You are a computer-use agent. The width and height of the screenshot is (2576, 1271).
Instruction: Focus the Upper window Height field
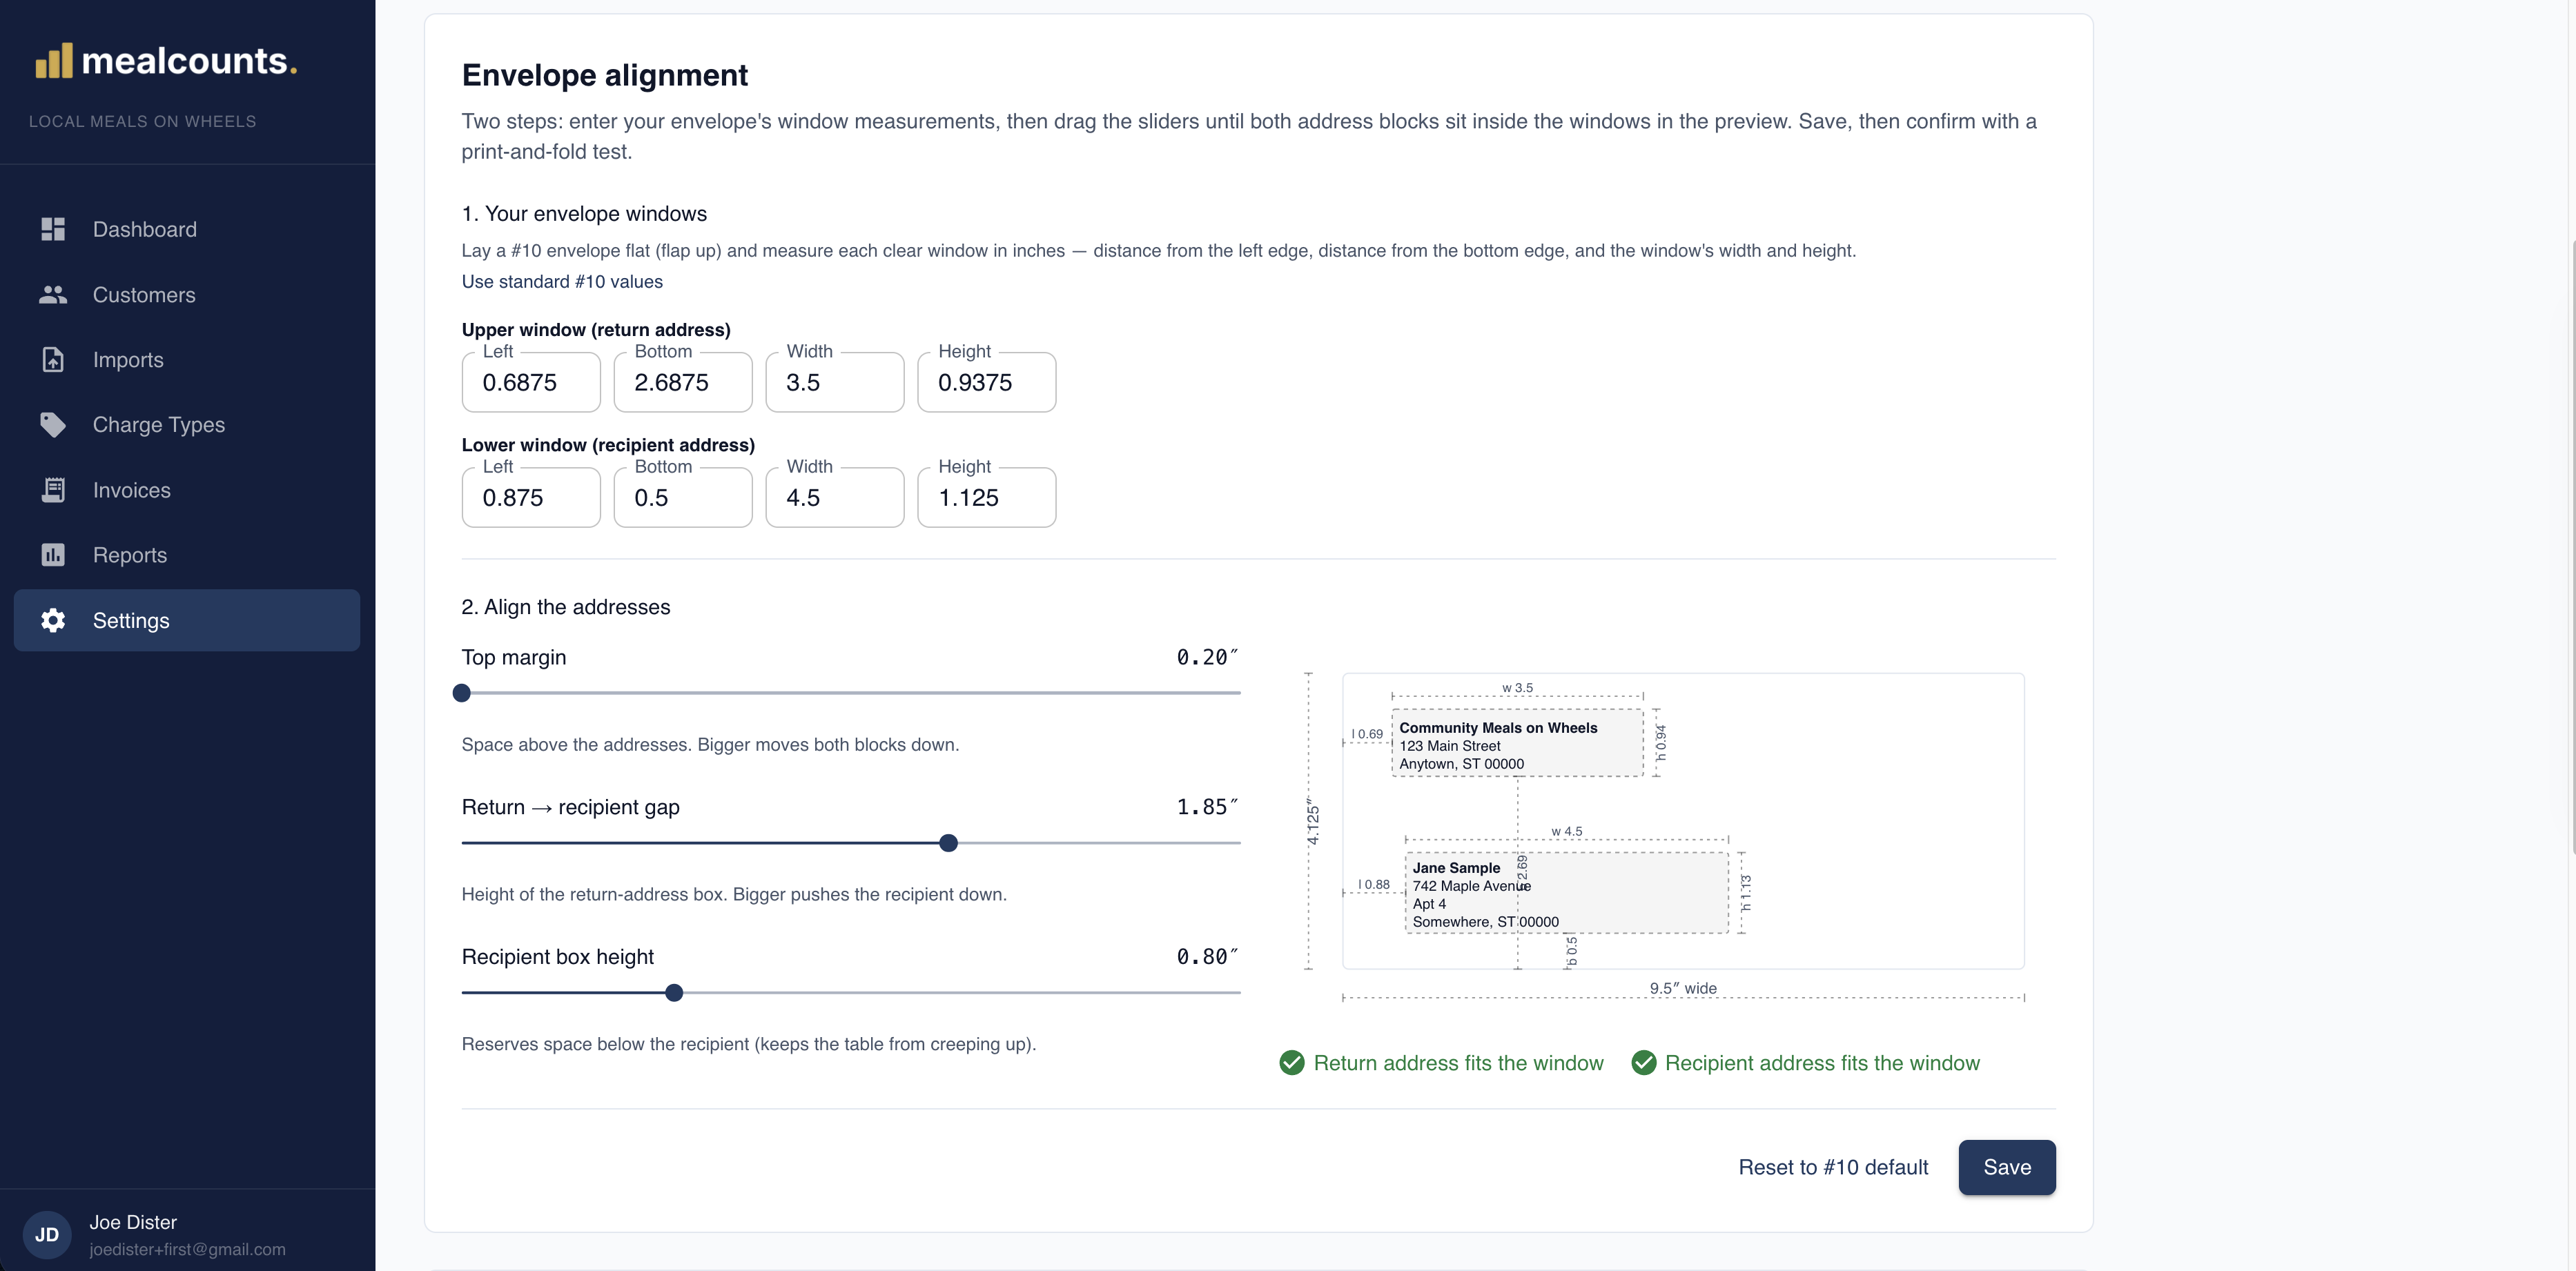987,382
